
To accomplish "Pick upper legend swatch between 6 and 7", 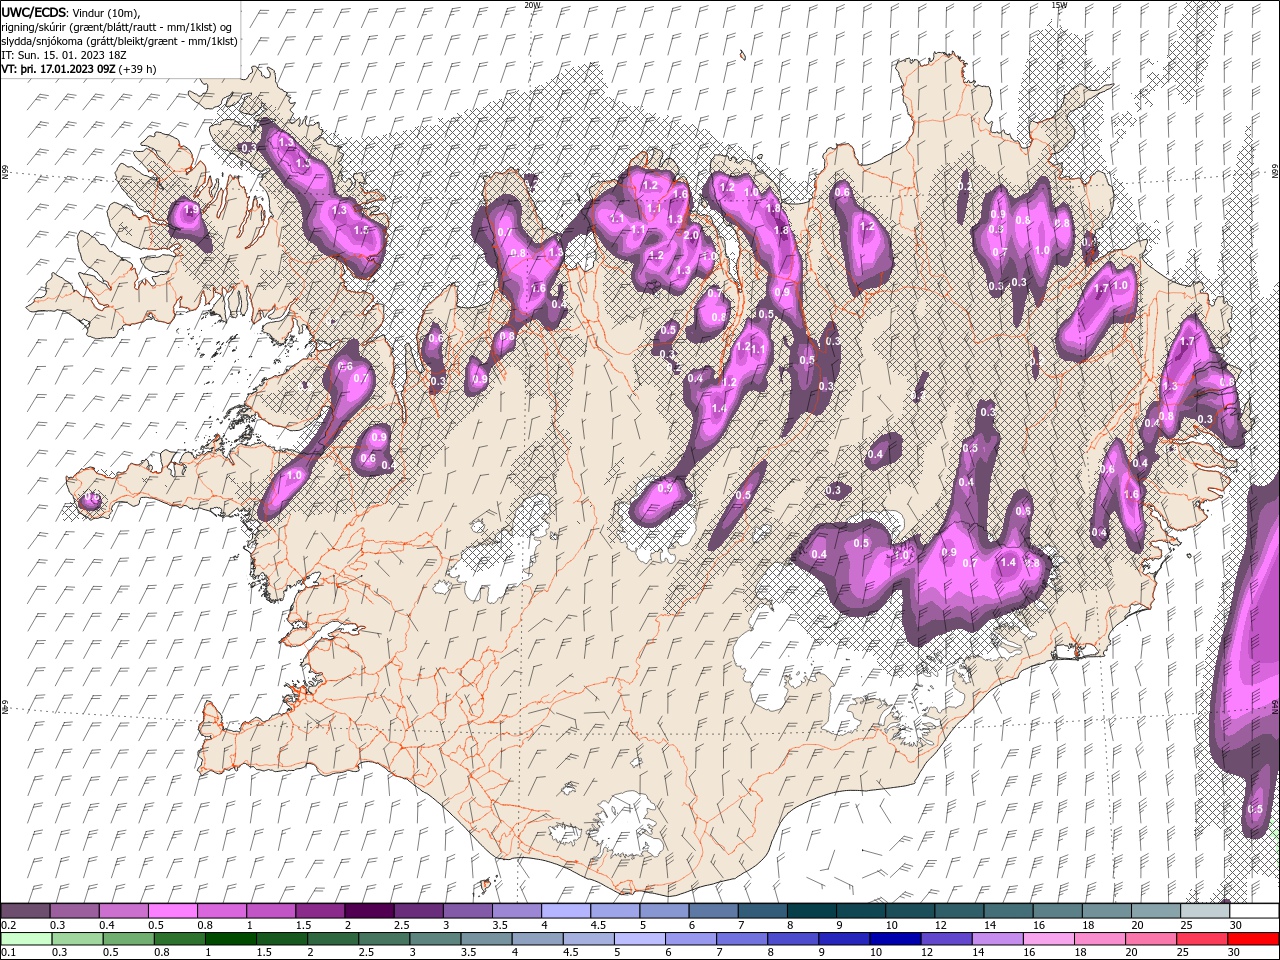I will coord(714,910).
